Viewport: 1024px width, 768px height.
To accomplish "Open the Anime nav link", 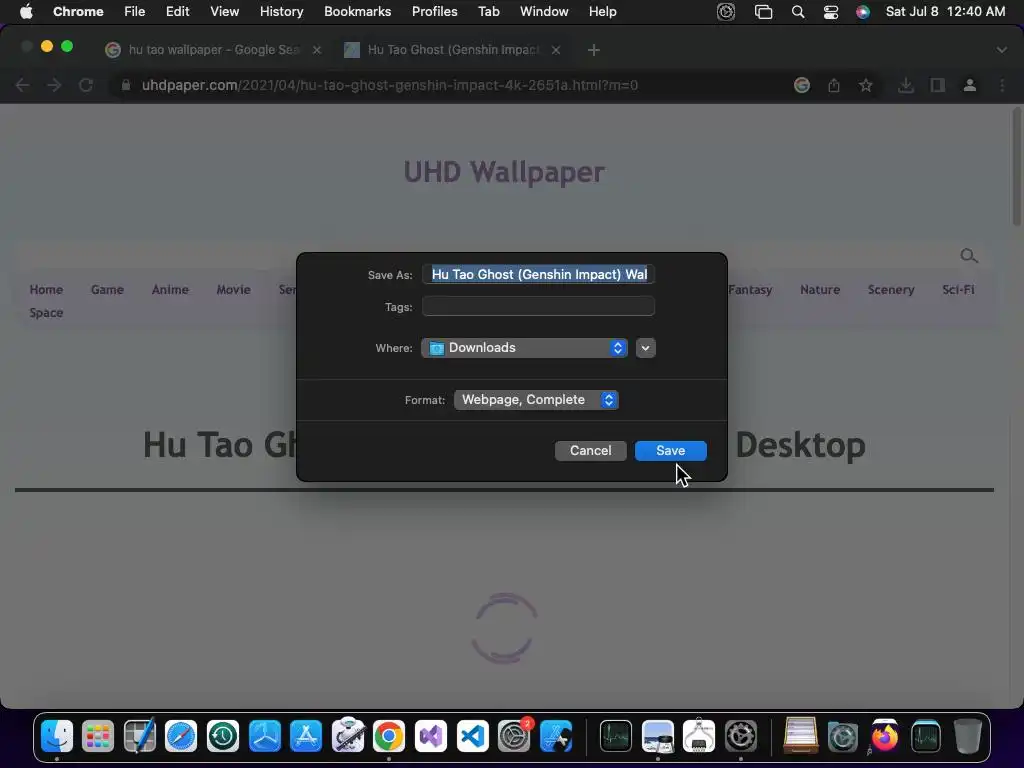I will tap(170, 289).
